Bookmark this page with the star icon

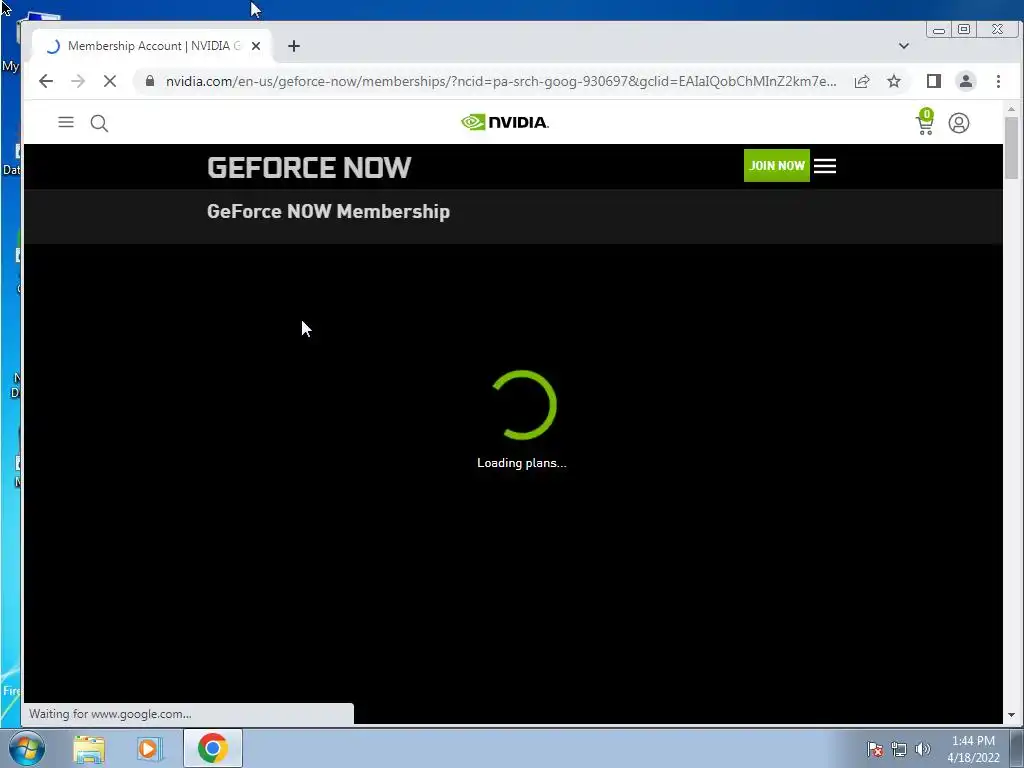coord(894,81)
